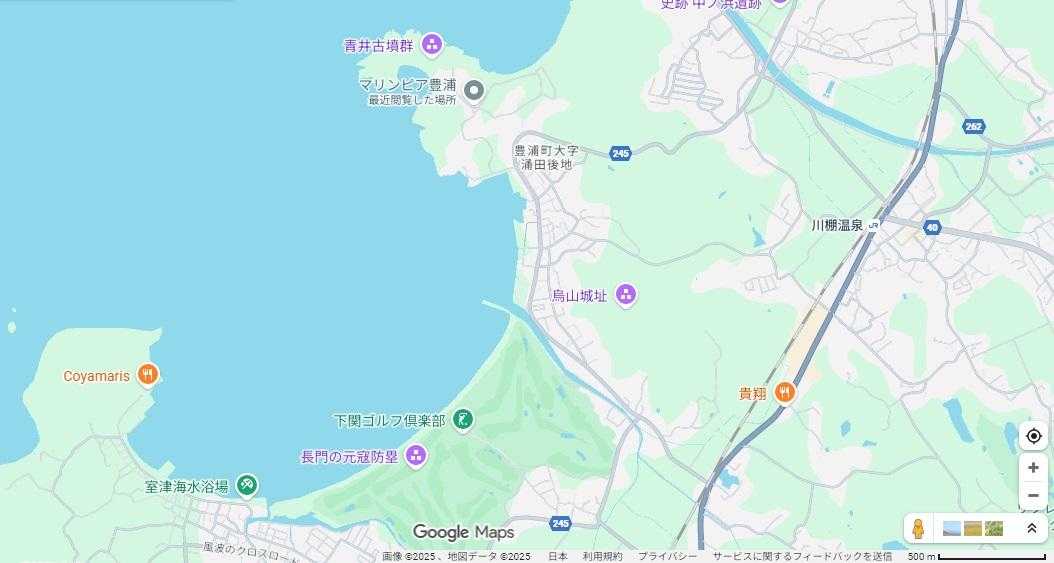
Task: Open the 烏山城址 historic site pin
Action: click(626, 295)
